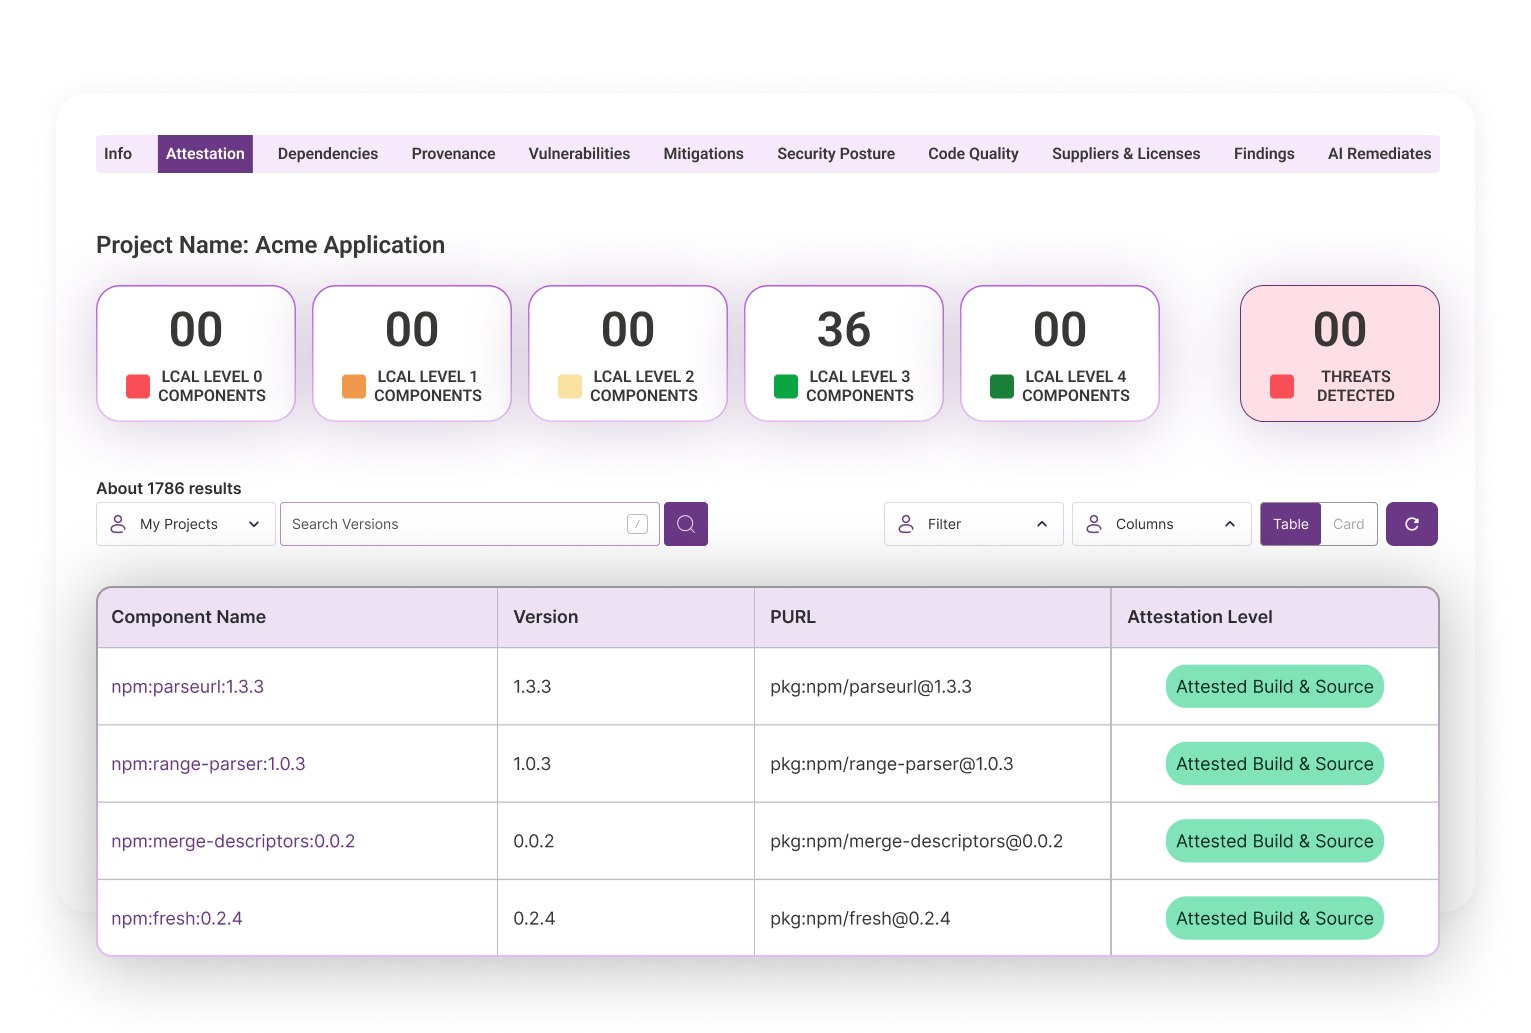Click the About 1786 results text
The height and width of the screenshot is (1033, 1531).
169,488
